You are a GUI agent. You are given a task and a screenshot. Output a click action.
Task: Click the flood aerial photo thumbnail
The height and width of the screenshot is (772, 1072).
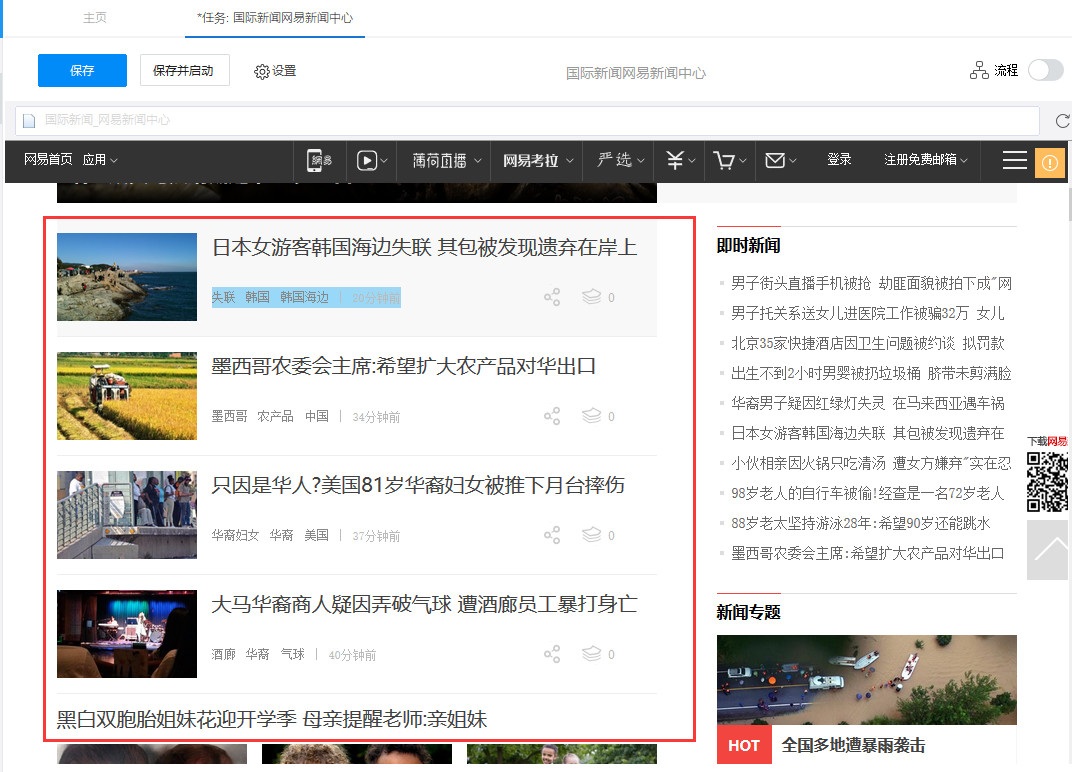coord(866,680)
